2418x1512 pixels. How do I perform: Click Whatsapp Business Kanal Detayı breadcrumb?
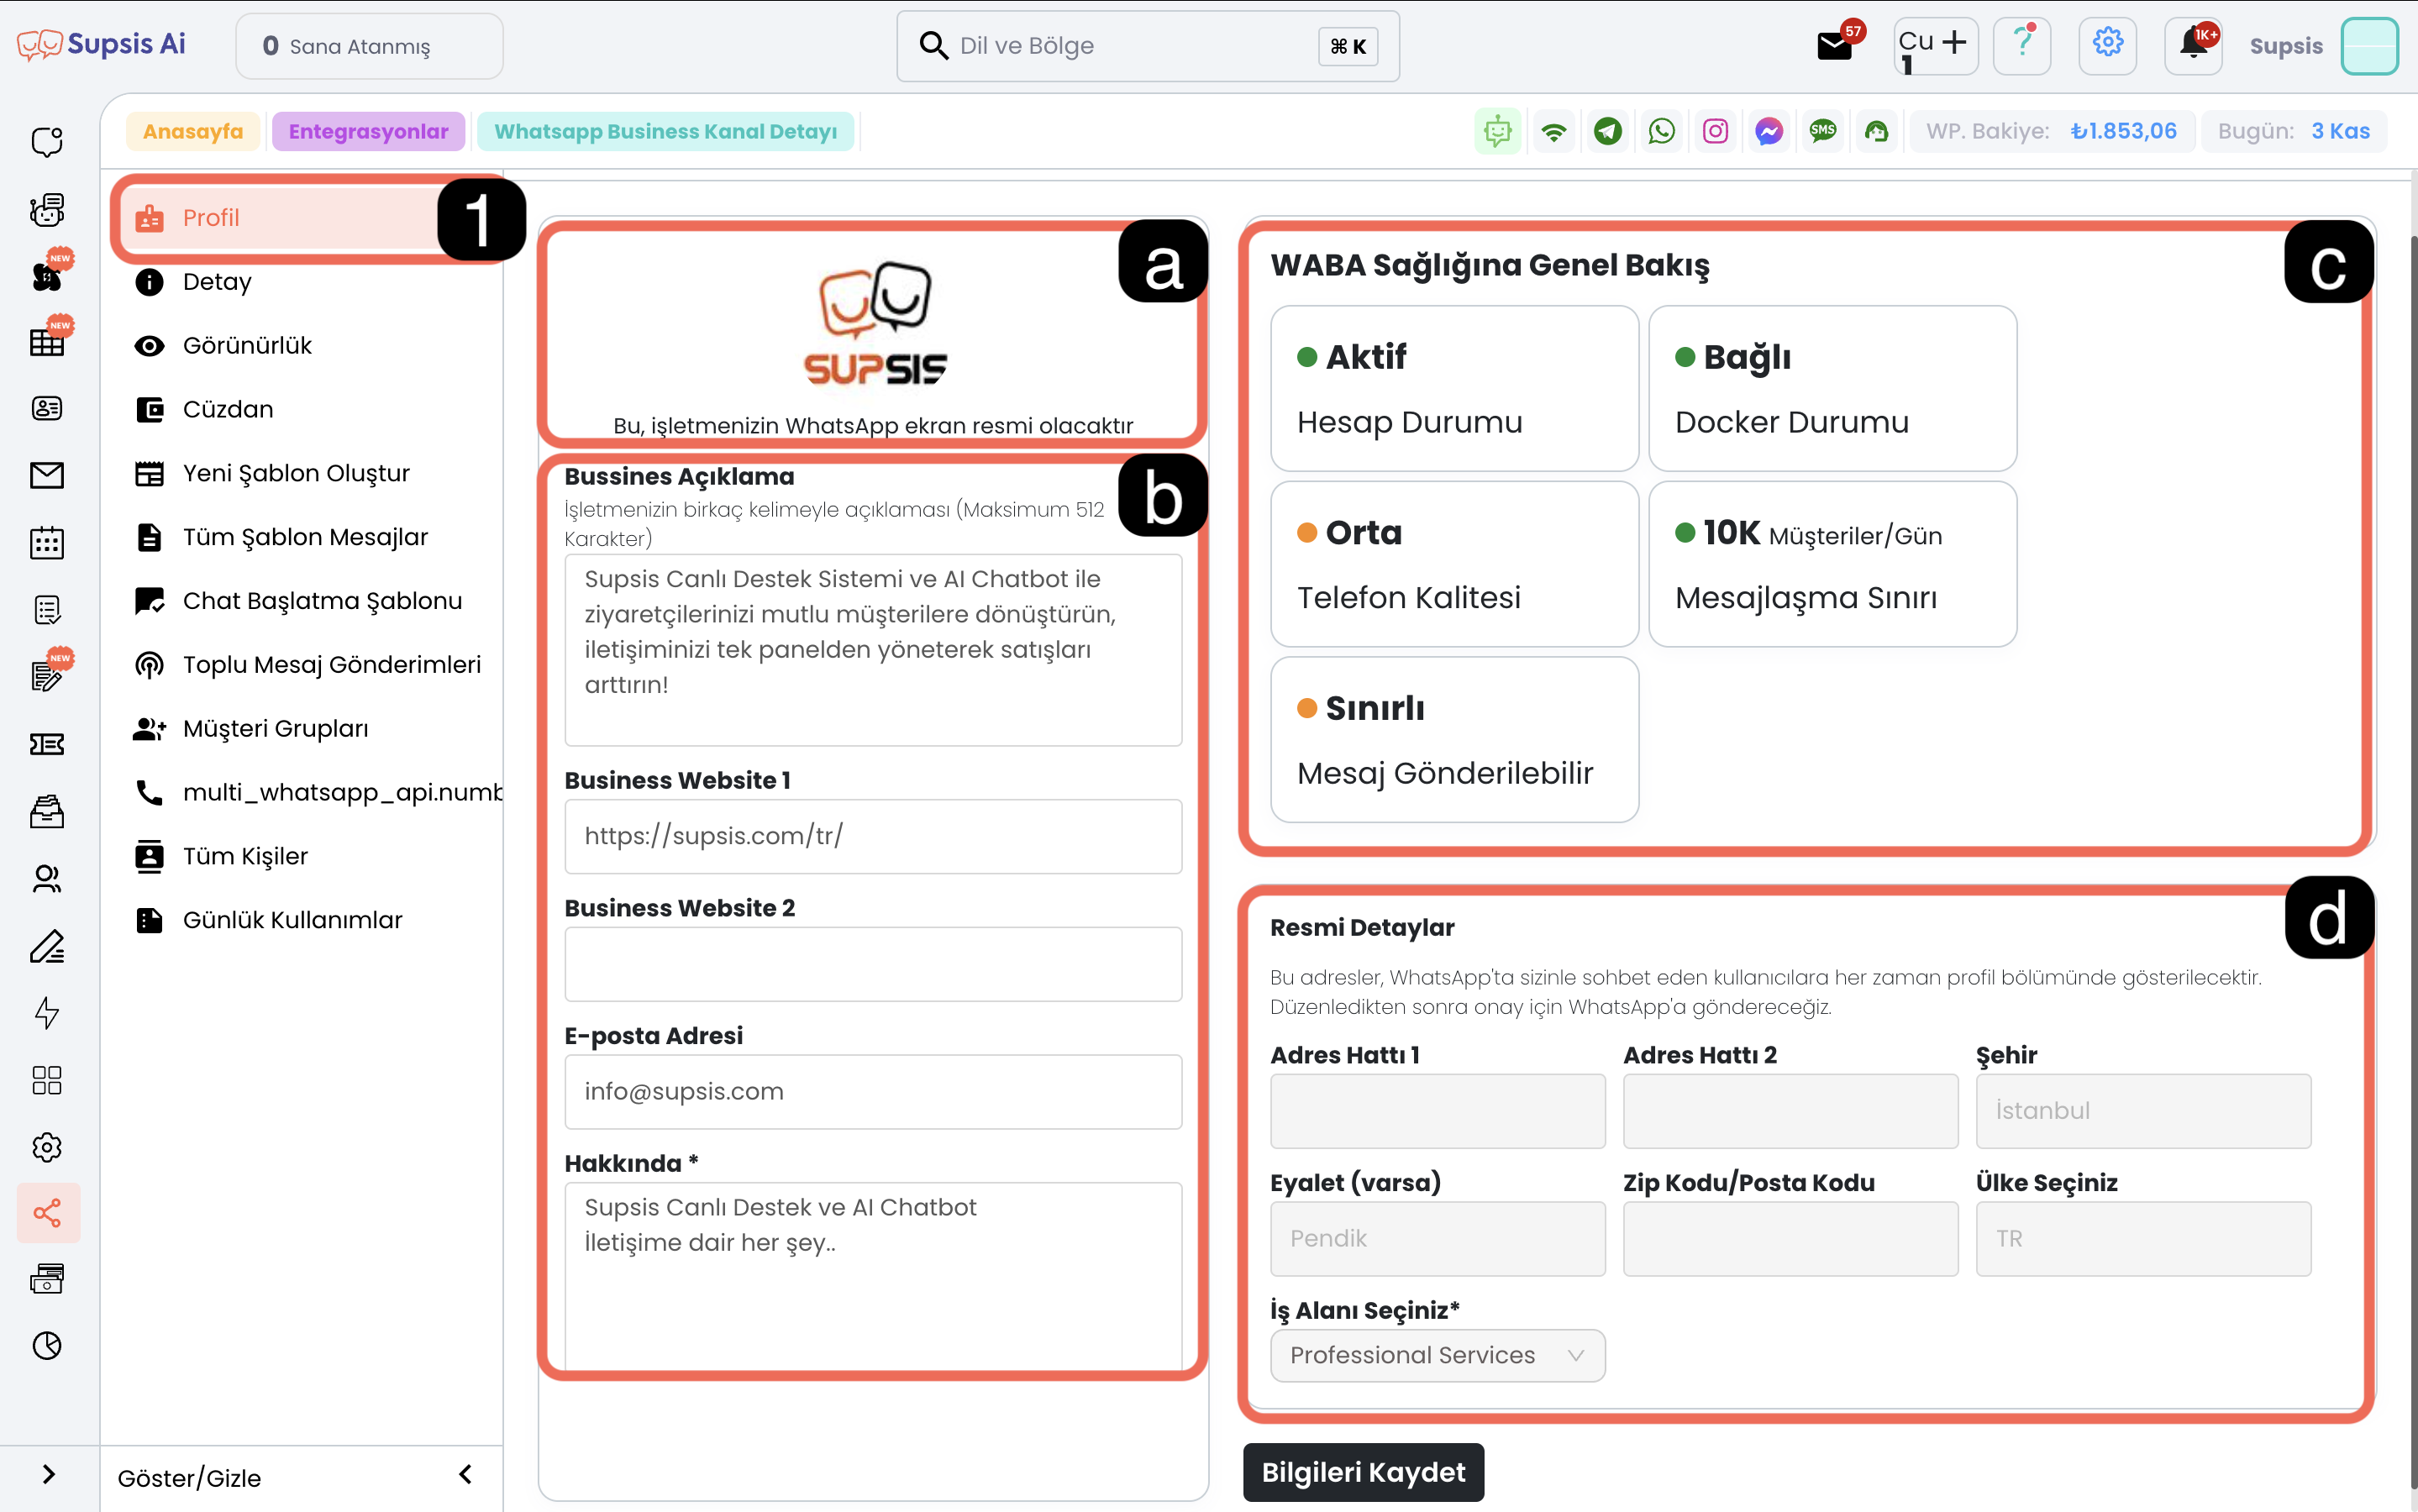click(665, 131)
